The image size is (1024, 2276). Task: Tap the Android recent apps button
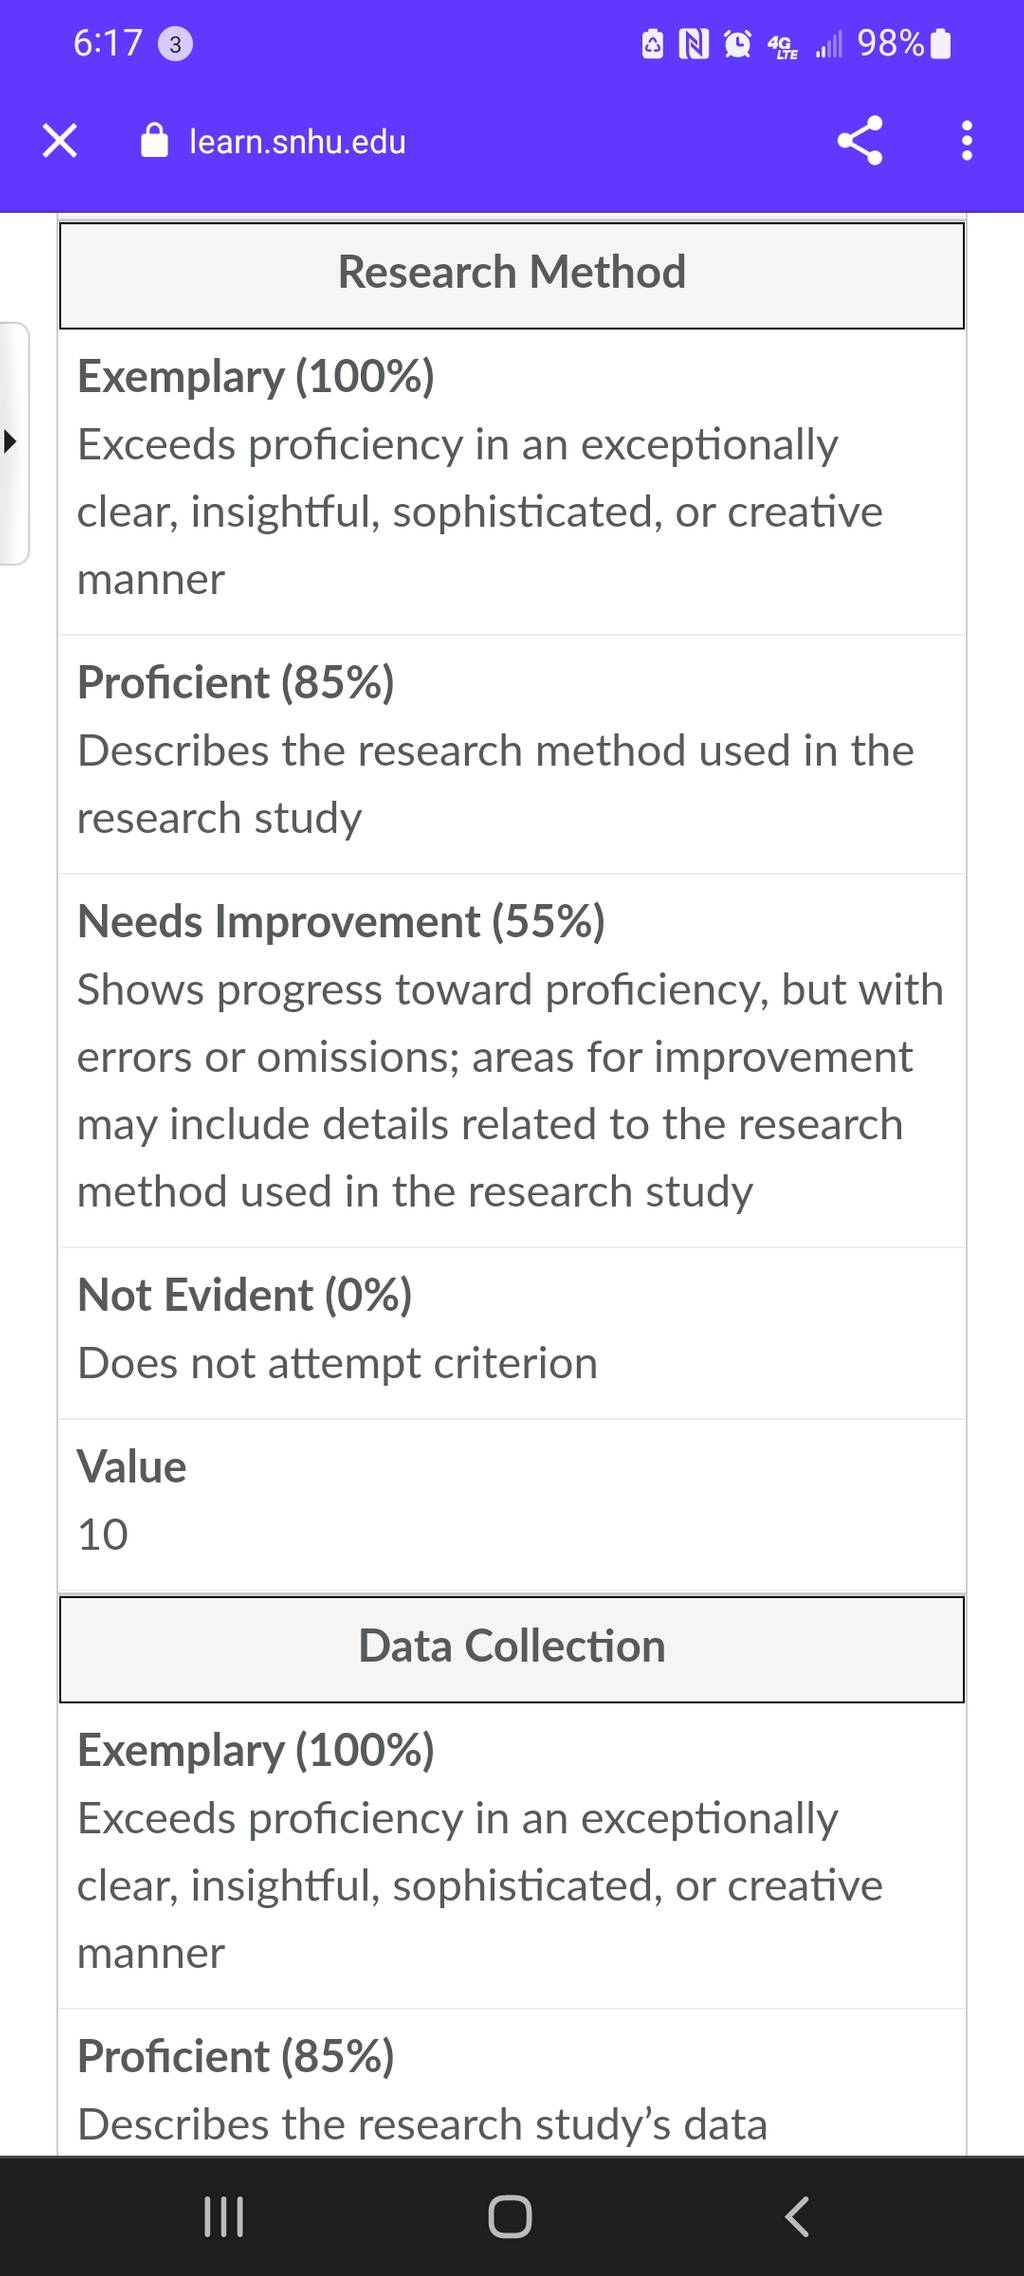223,2217
